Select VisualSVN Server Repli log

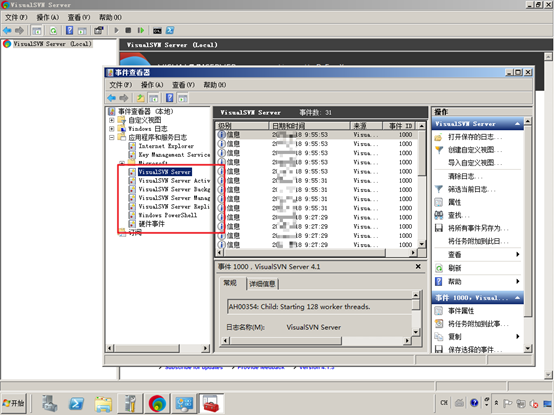coord(174,207)
